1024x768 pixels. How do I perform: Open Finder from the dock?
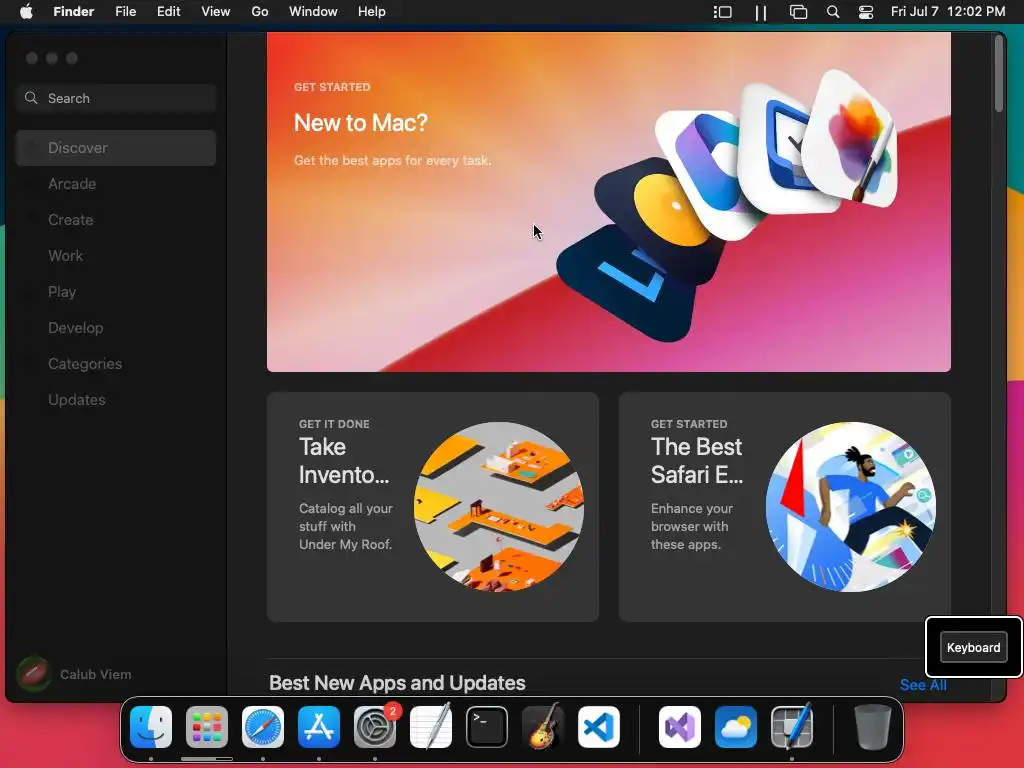[x=151, y=727]
